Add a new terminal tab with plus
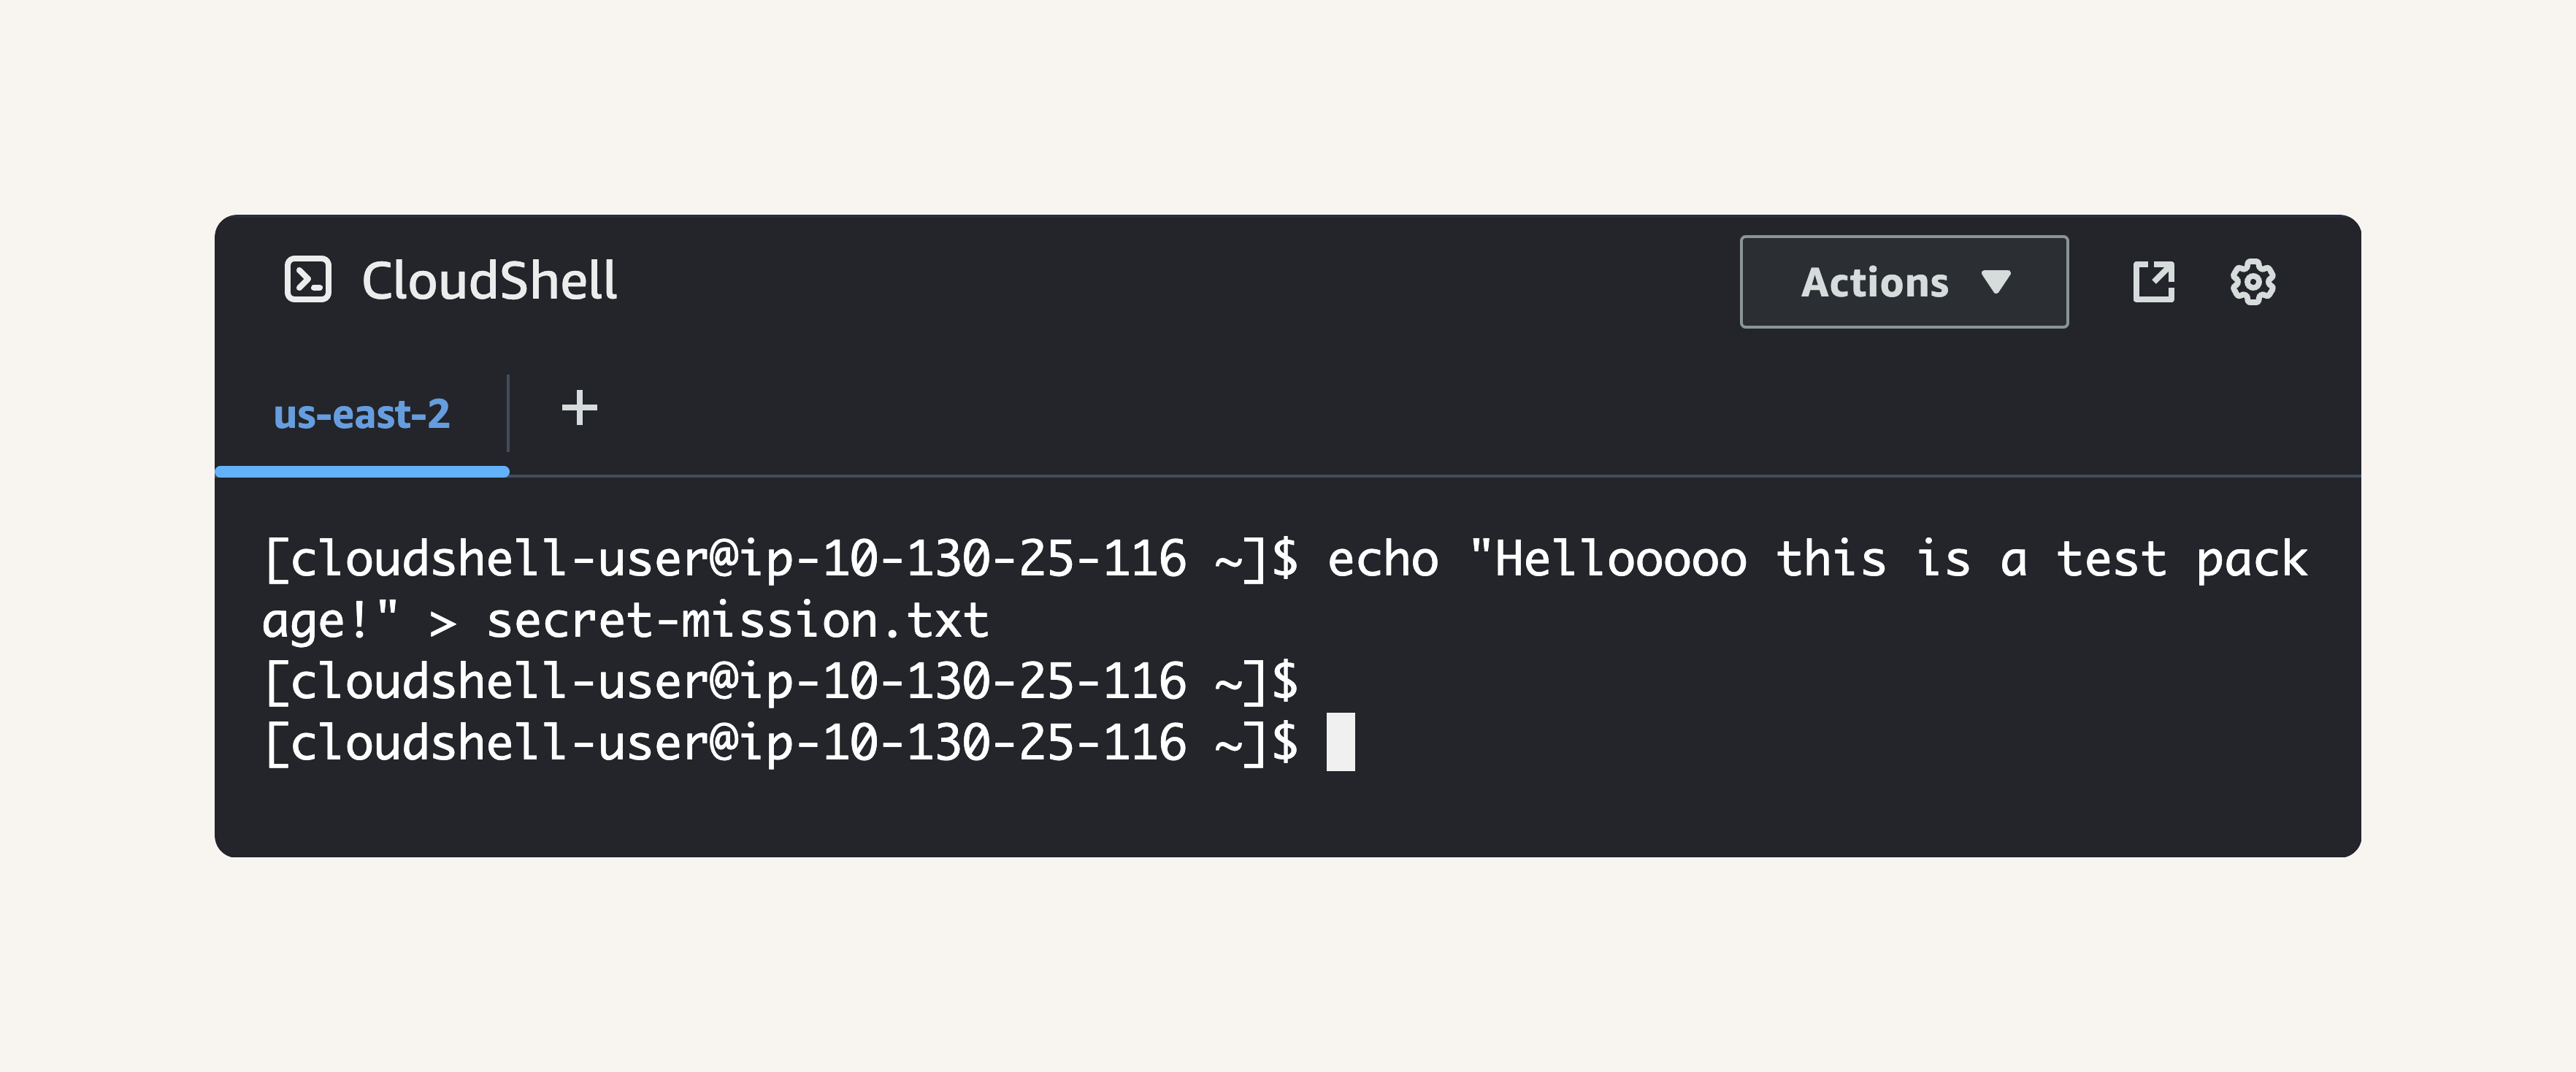The image size is (2576, 1072). [579, 408]
